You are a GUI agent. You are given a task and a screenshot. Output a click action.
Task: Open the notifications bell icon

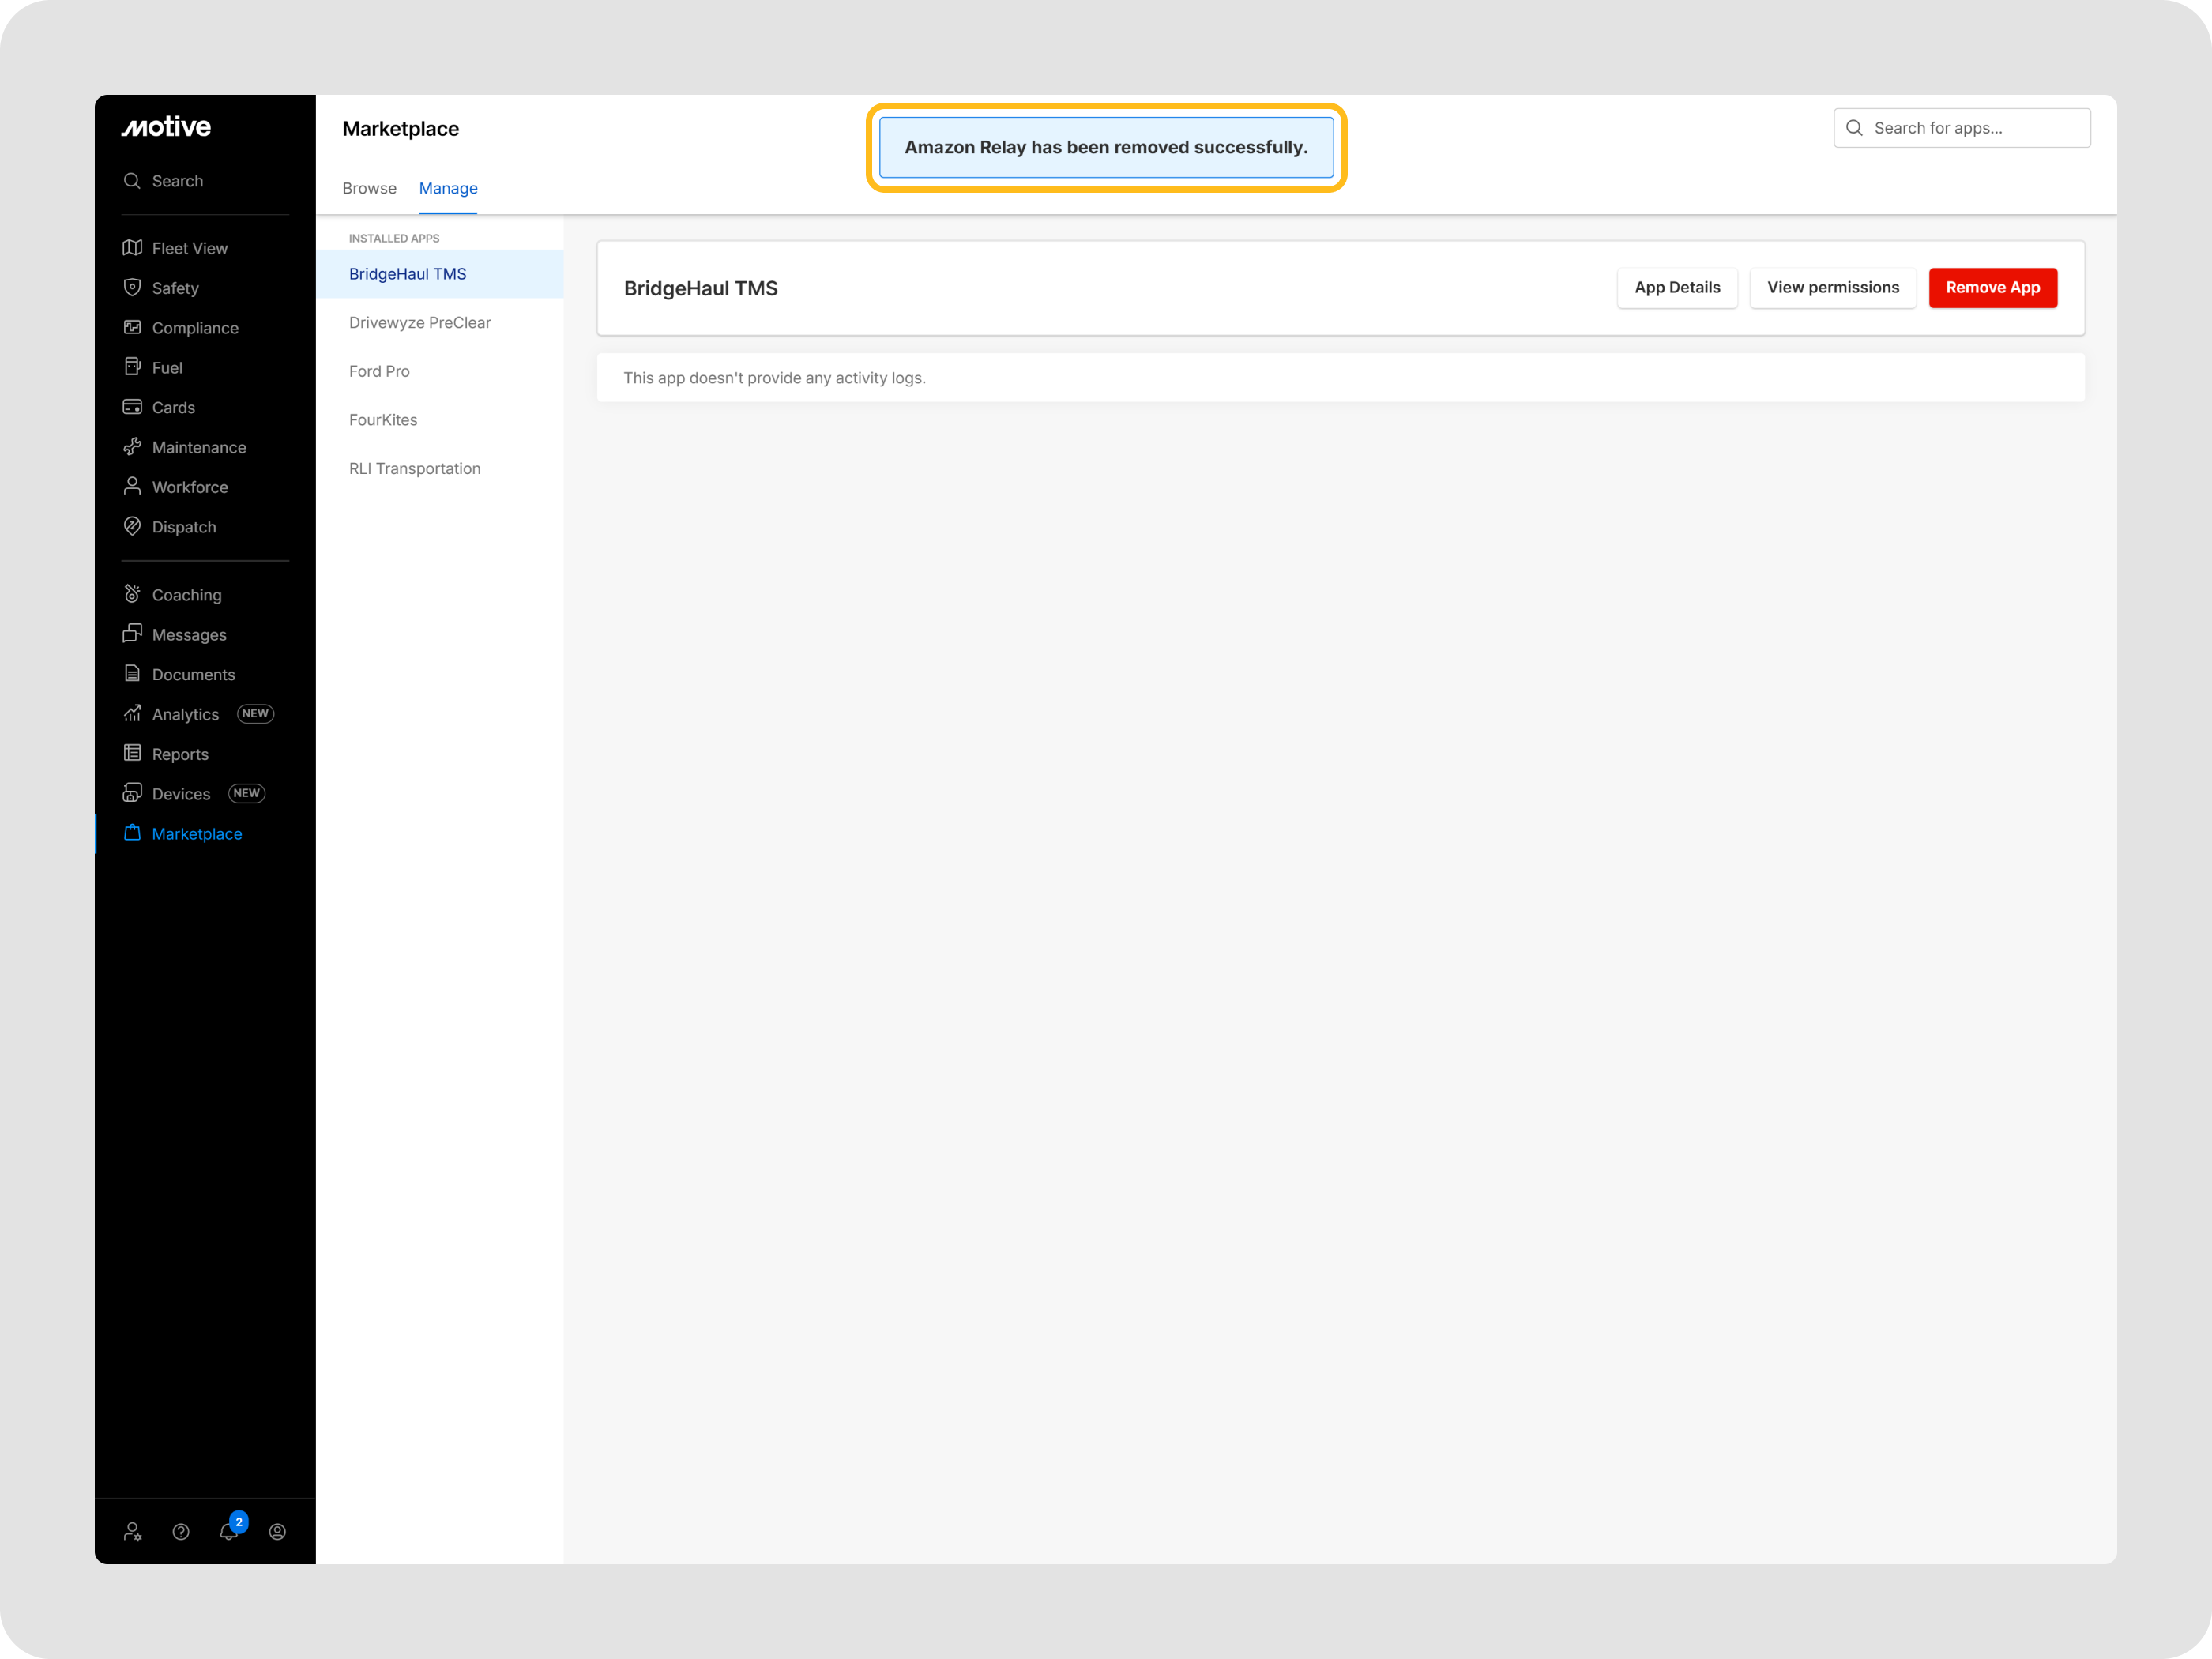click(x=229, y=1531)
